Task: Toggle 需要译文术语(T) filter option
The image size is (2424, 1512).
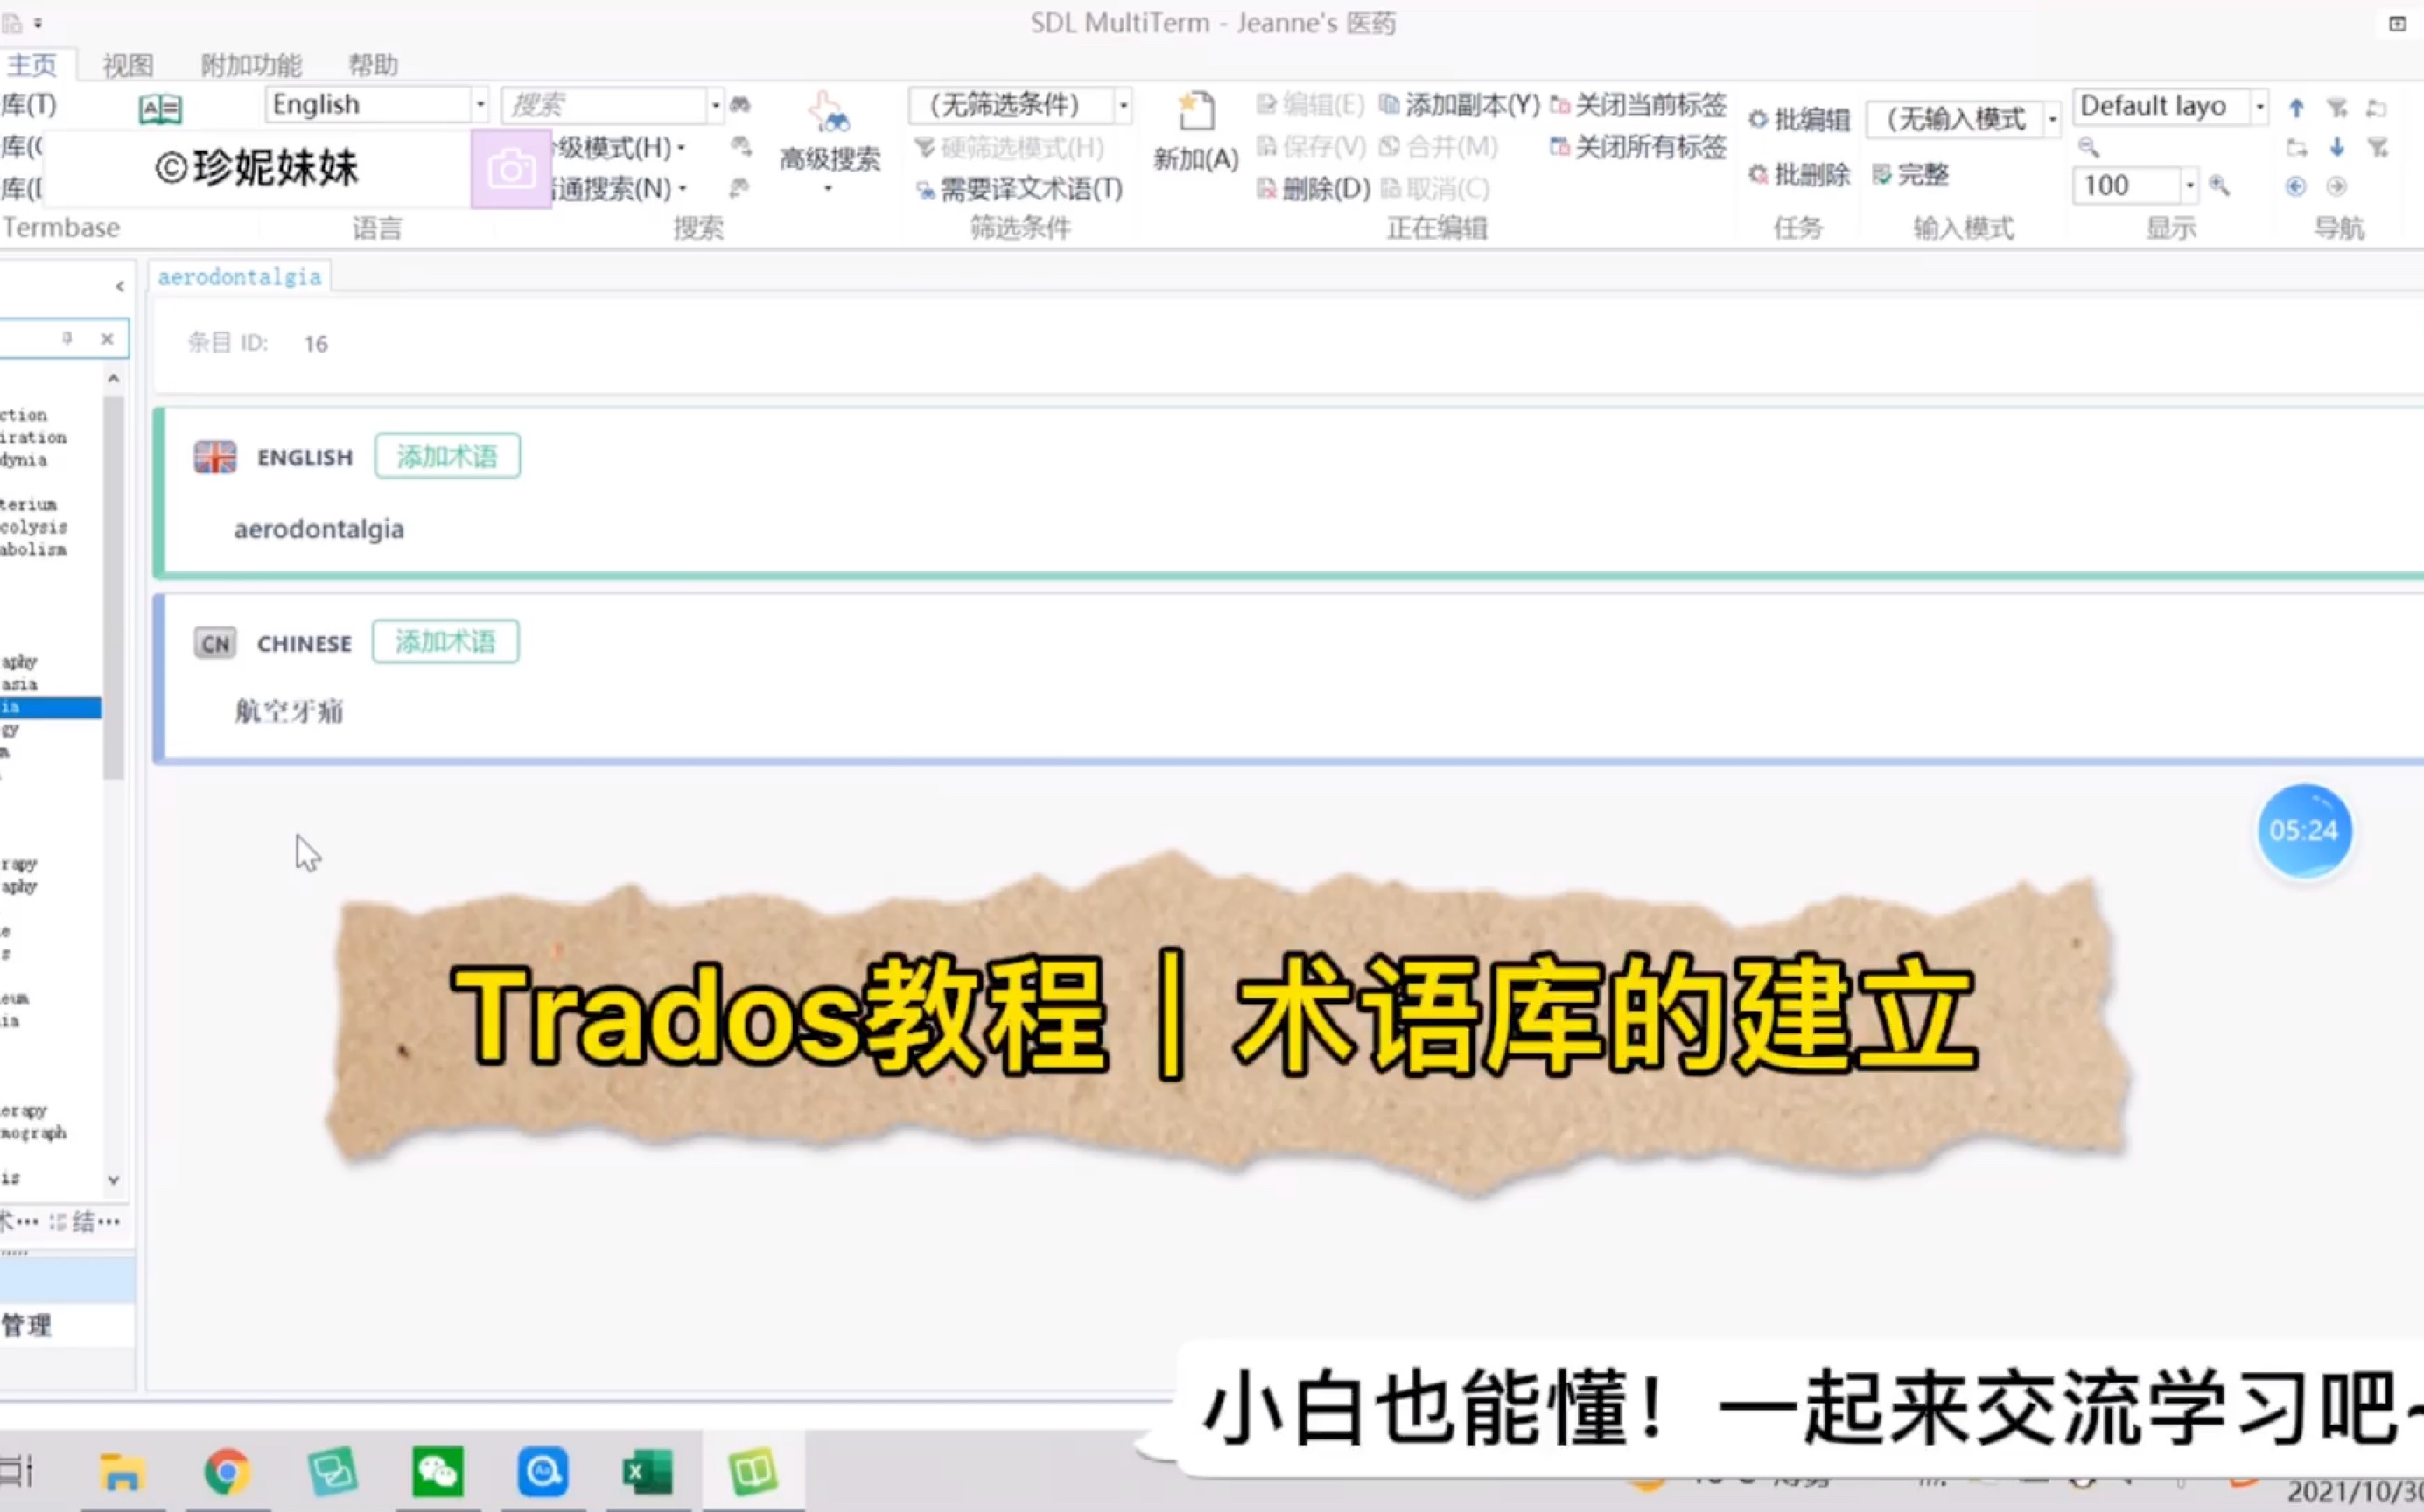Action: click(1020, 189)
